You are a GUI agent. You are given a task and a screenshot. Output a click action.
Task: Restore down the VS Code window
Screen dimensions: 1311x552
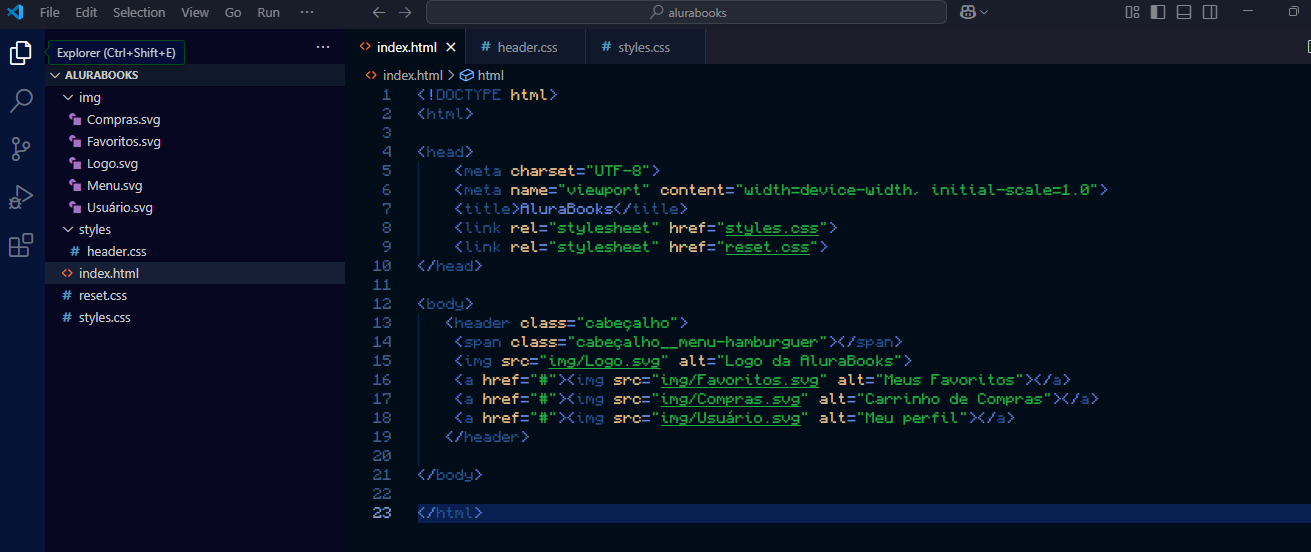point(1293,12)
